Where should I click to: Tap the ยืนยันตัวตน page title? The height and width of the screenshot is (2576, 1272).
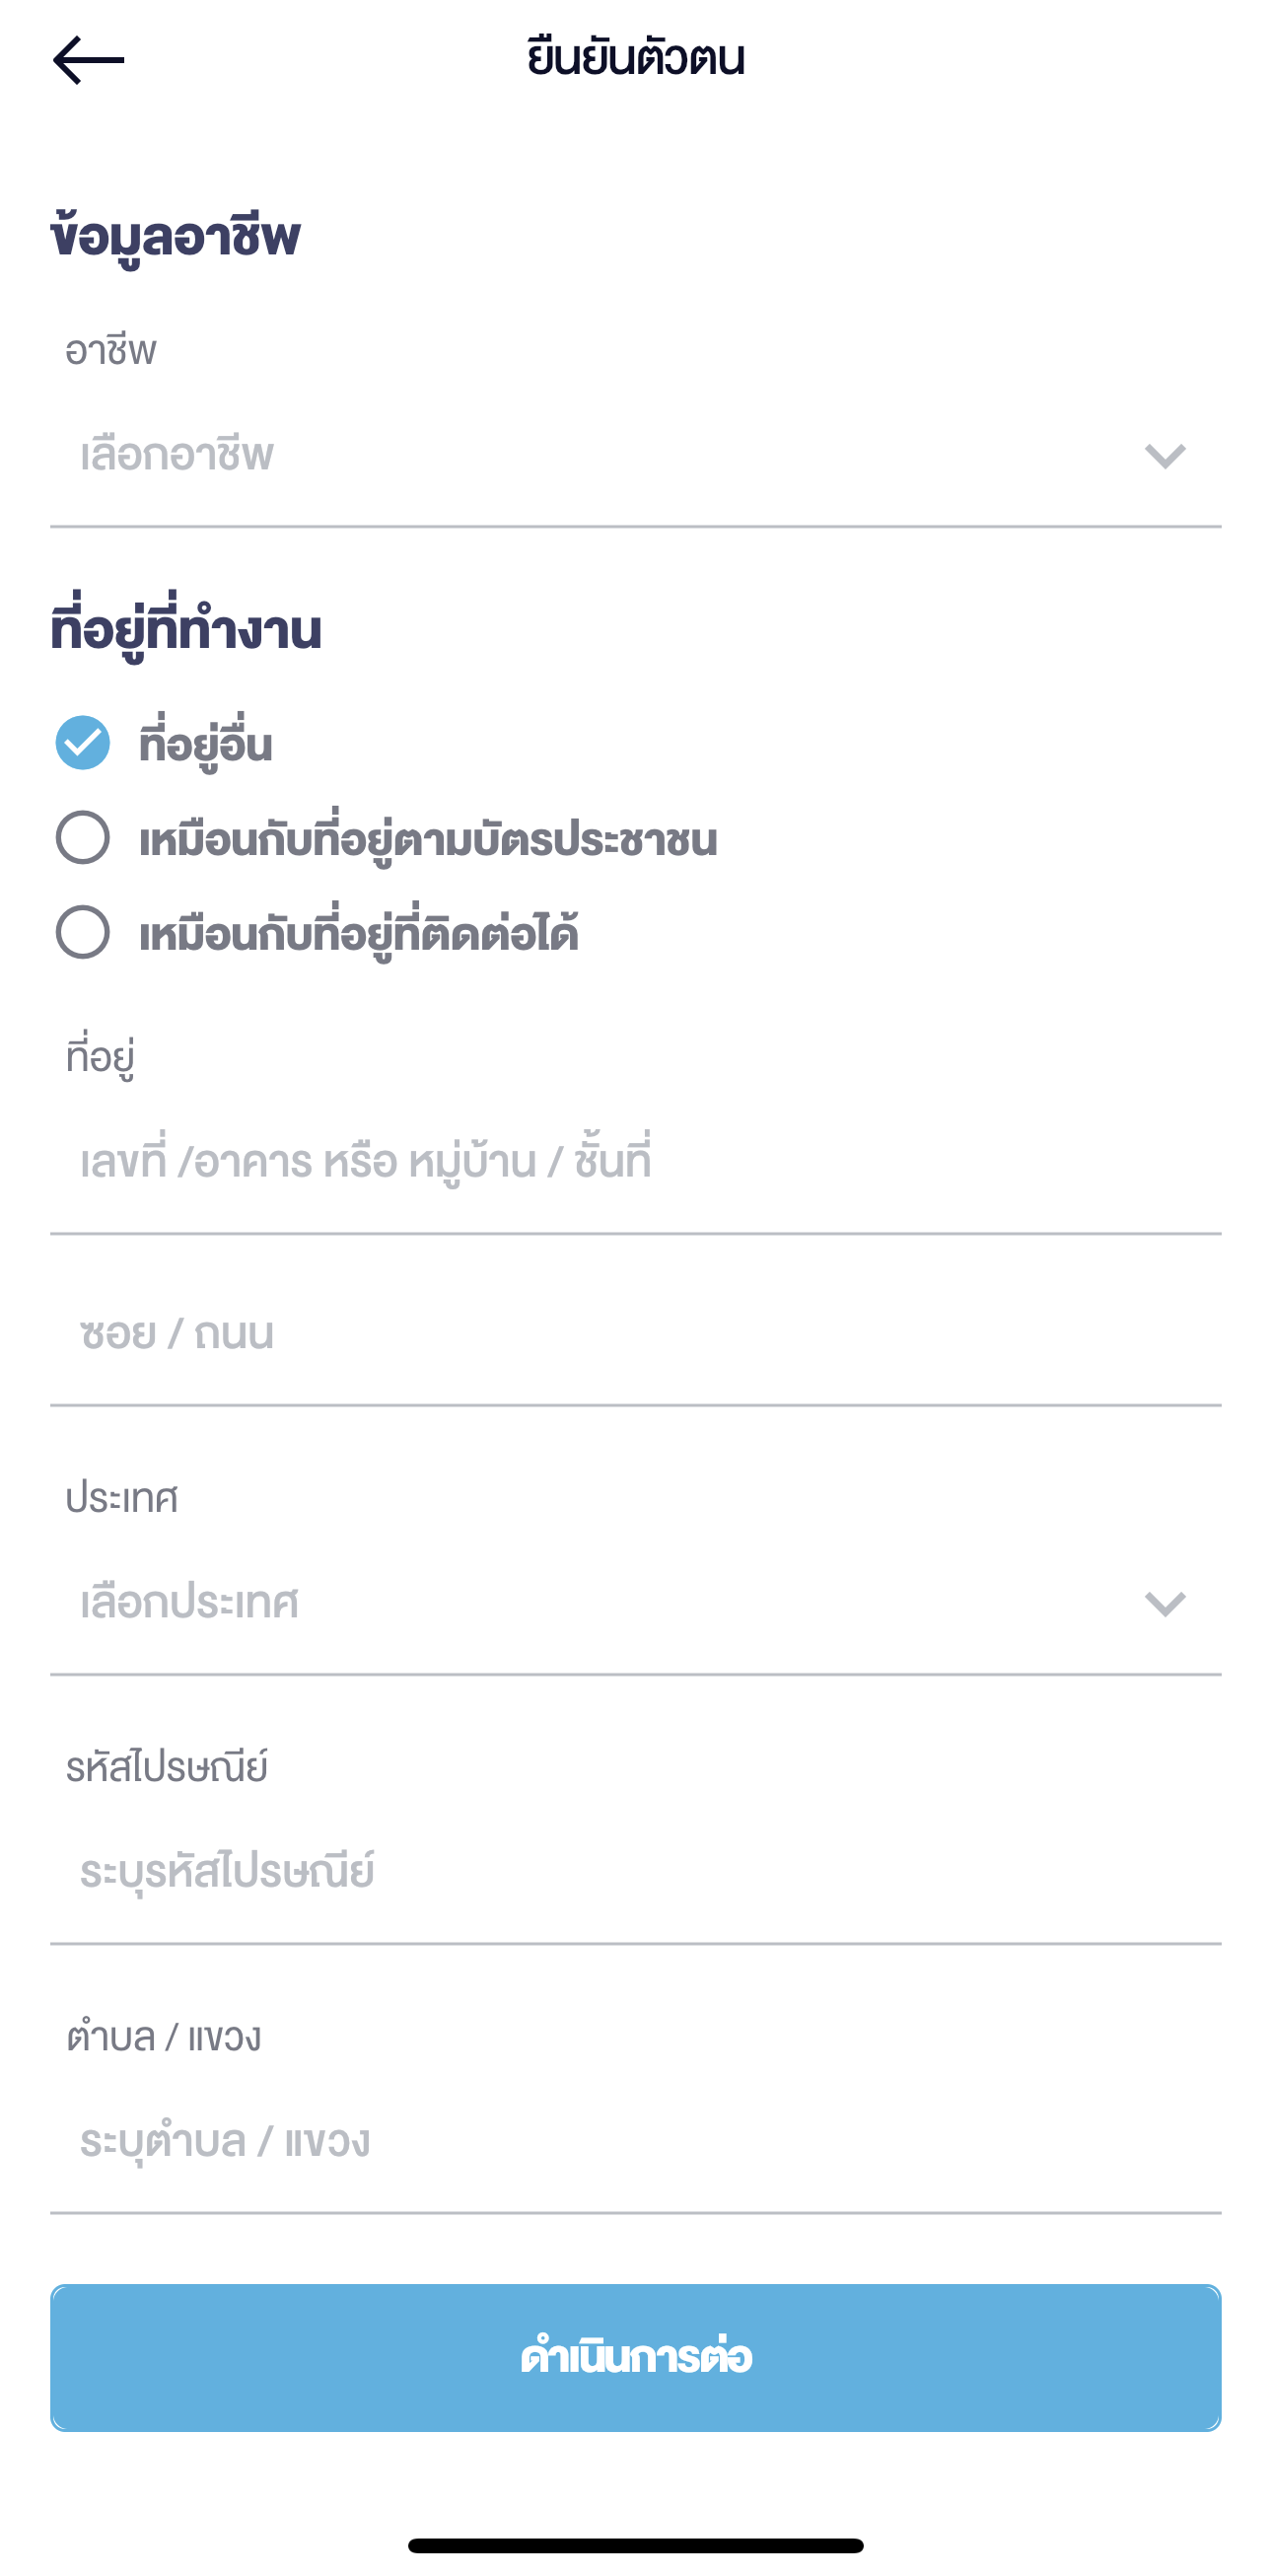(x=636, y=58)
